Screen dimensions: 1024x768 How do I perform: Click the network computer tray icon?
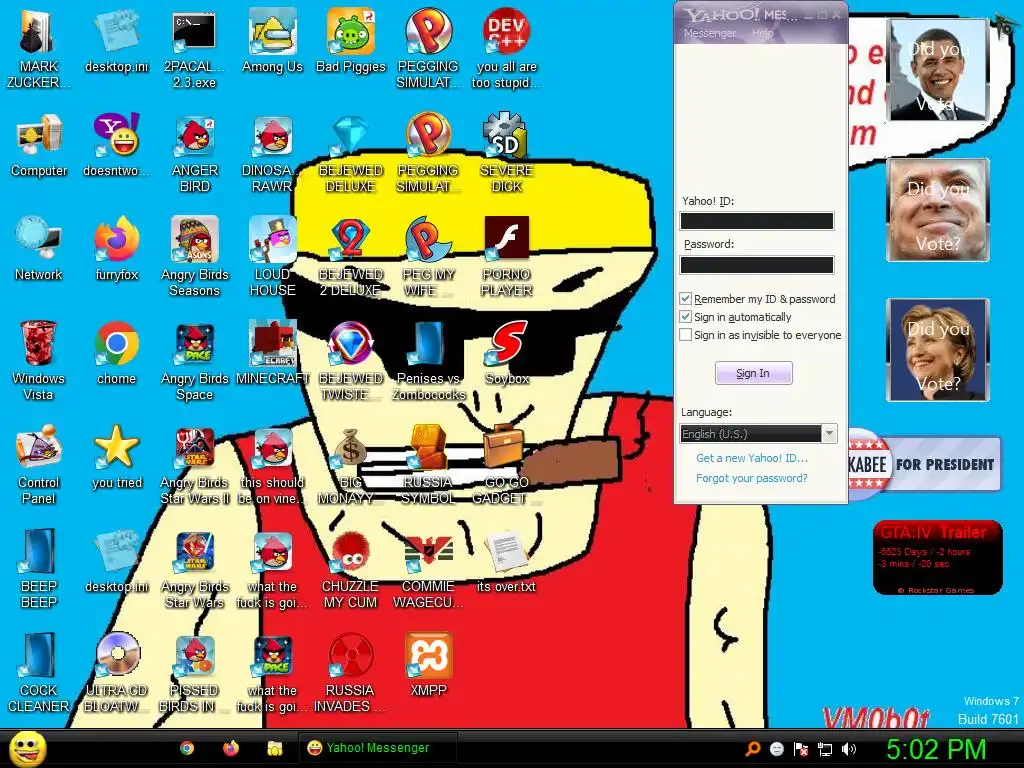click(825, 749)
